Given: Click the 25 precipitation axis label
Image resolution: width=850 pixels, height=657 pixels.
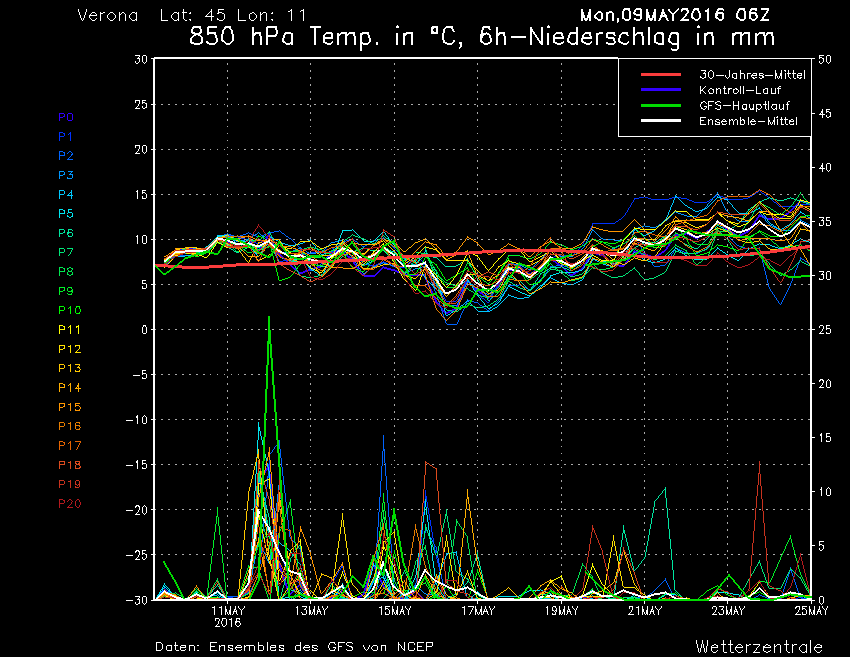Looking at the screenshot, I should coord(825,330).
